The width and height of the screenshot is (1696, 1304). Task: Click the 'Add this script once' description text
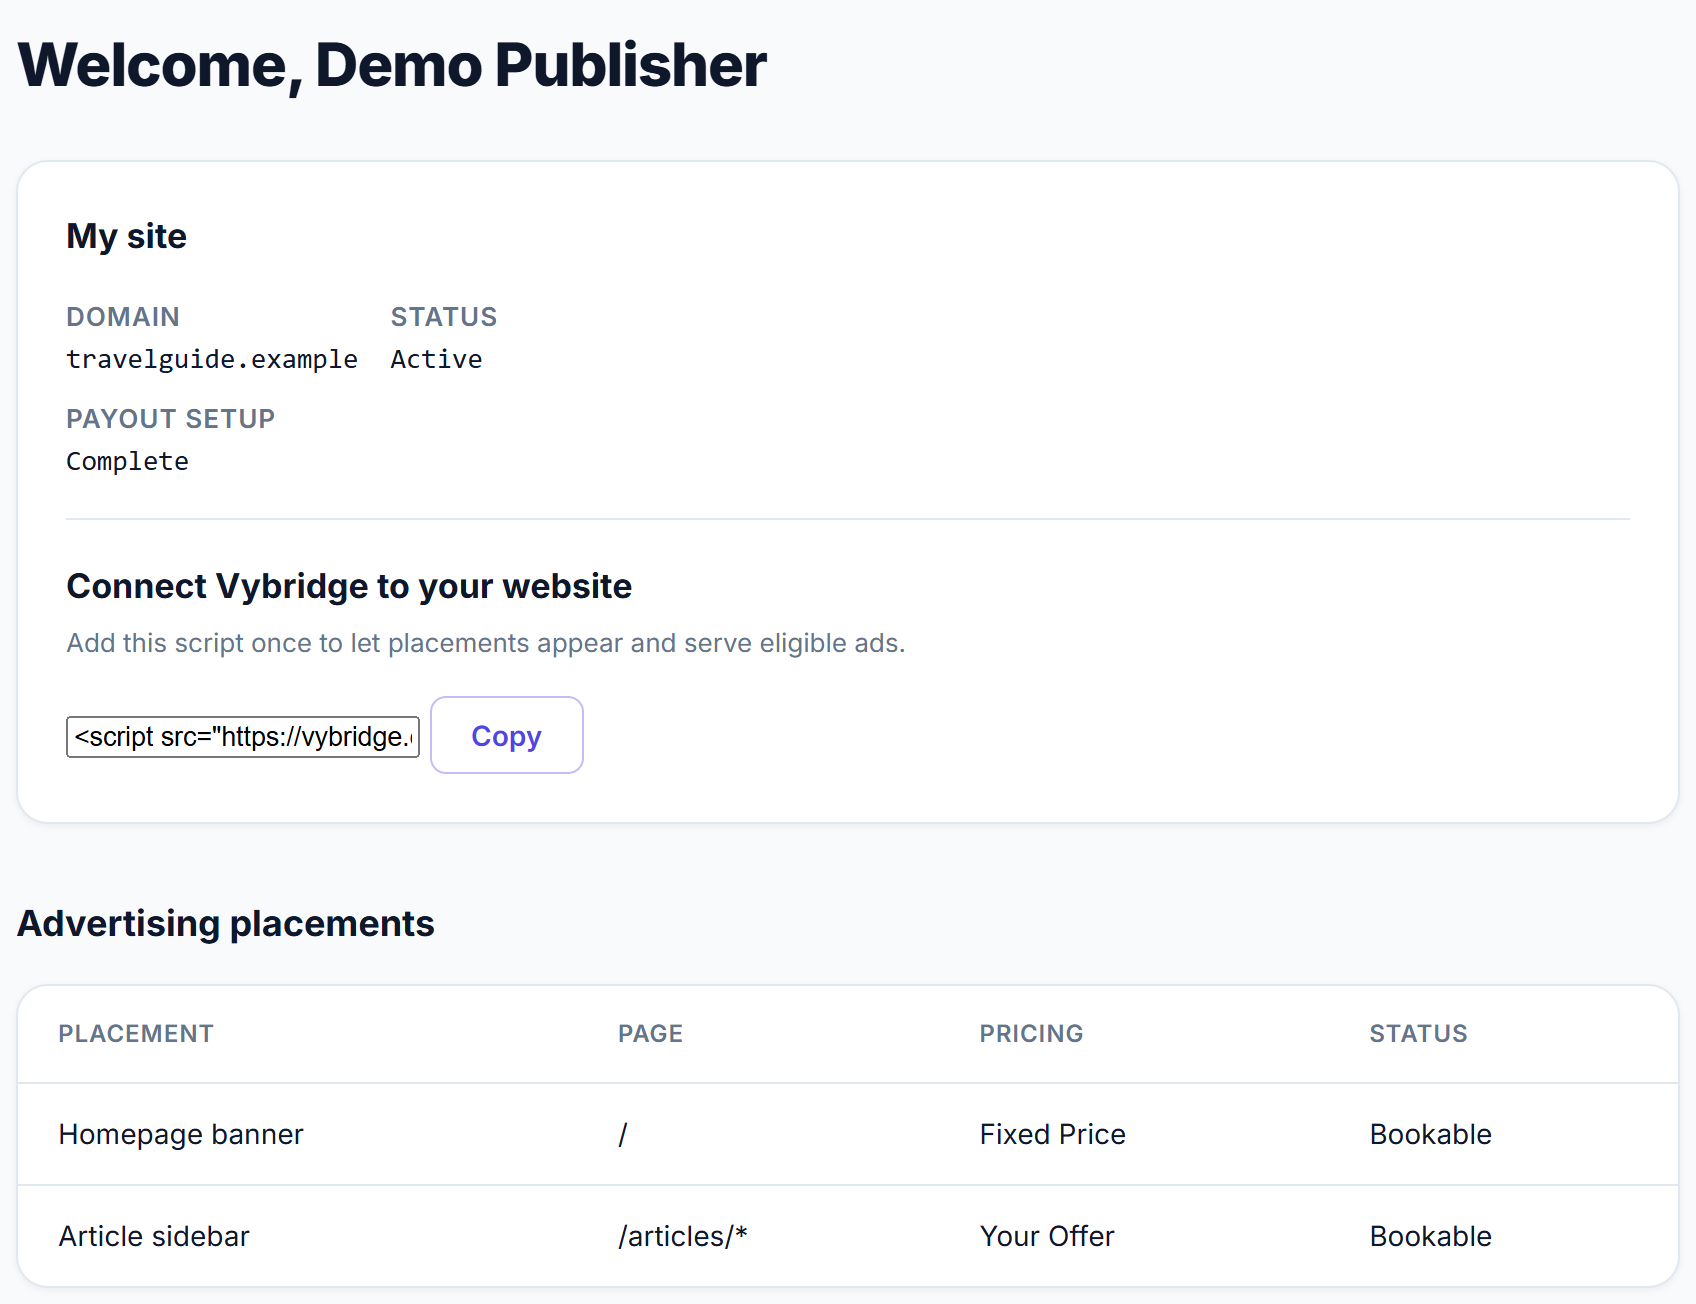486,643
